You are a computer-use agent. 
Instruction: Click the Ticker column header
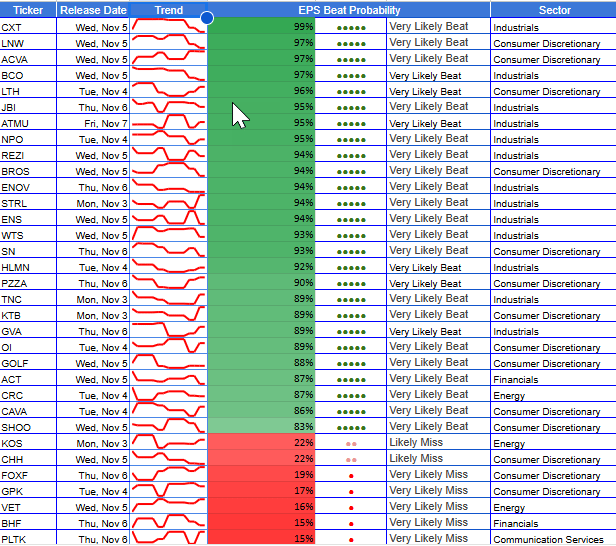(x=28, y=10)
